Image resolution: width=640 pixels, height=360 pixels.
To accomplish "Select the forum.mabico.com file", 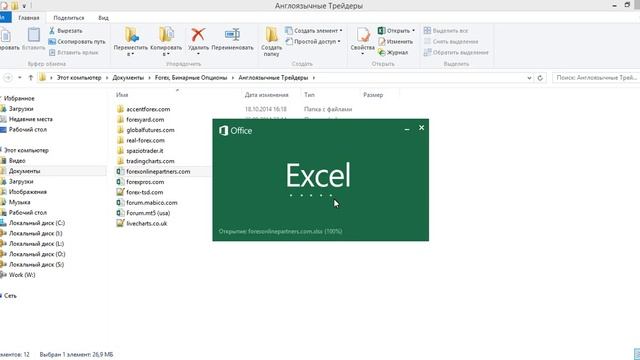I will [151, 202].
